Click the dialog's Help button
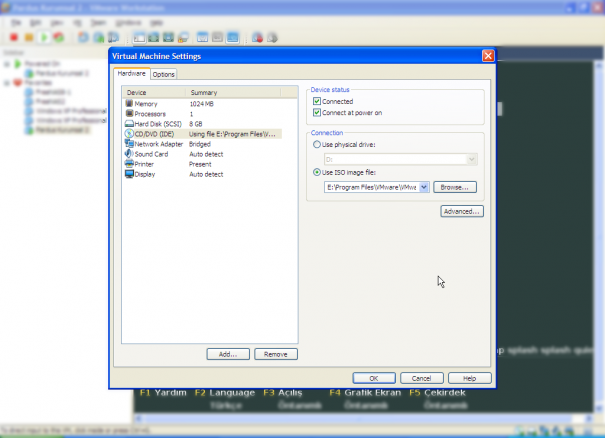 coord(470,378)
